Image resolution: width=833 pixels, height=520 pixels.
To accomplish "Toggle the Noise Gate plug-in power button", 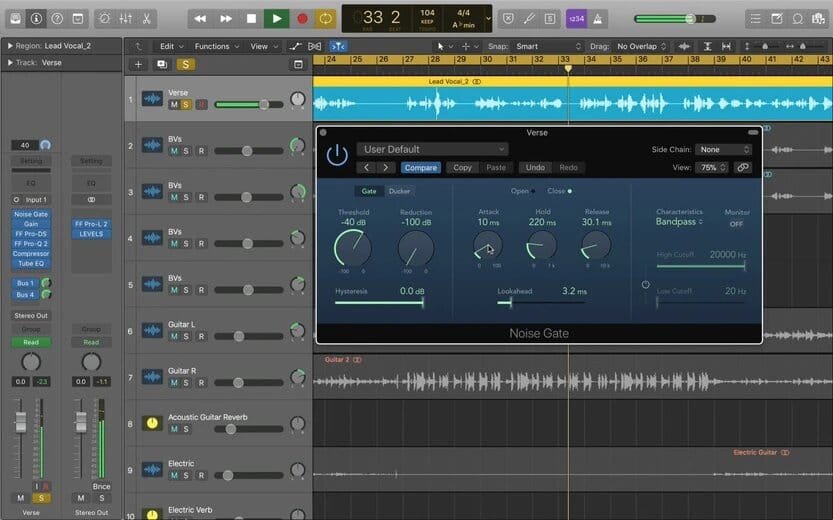I will (337, 155).
